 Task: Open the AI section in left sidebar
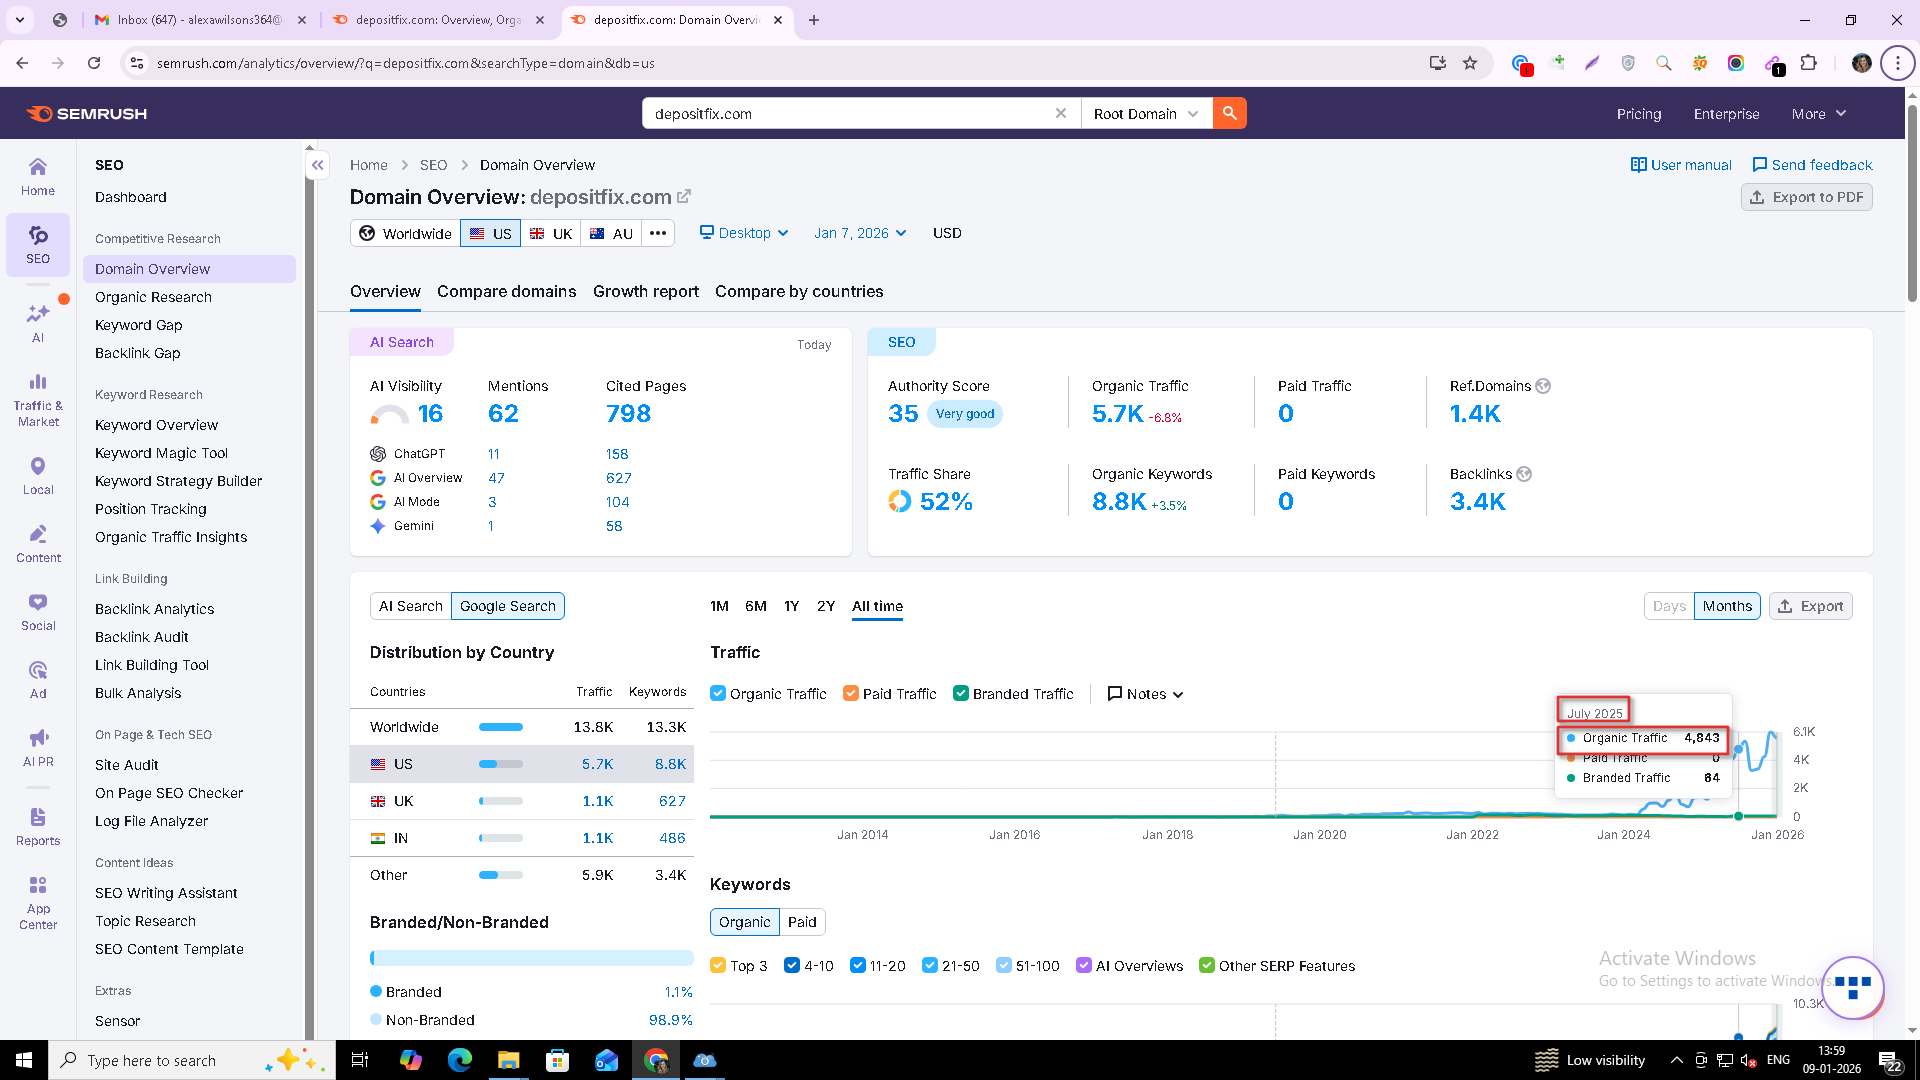click(38, 323)
